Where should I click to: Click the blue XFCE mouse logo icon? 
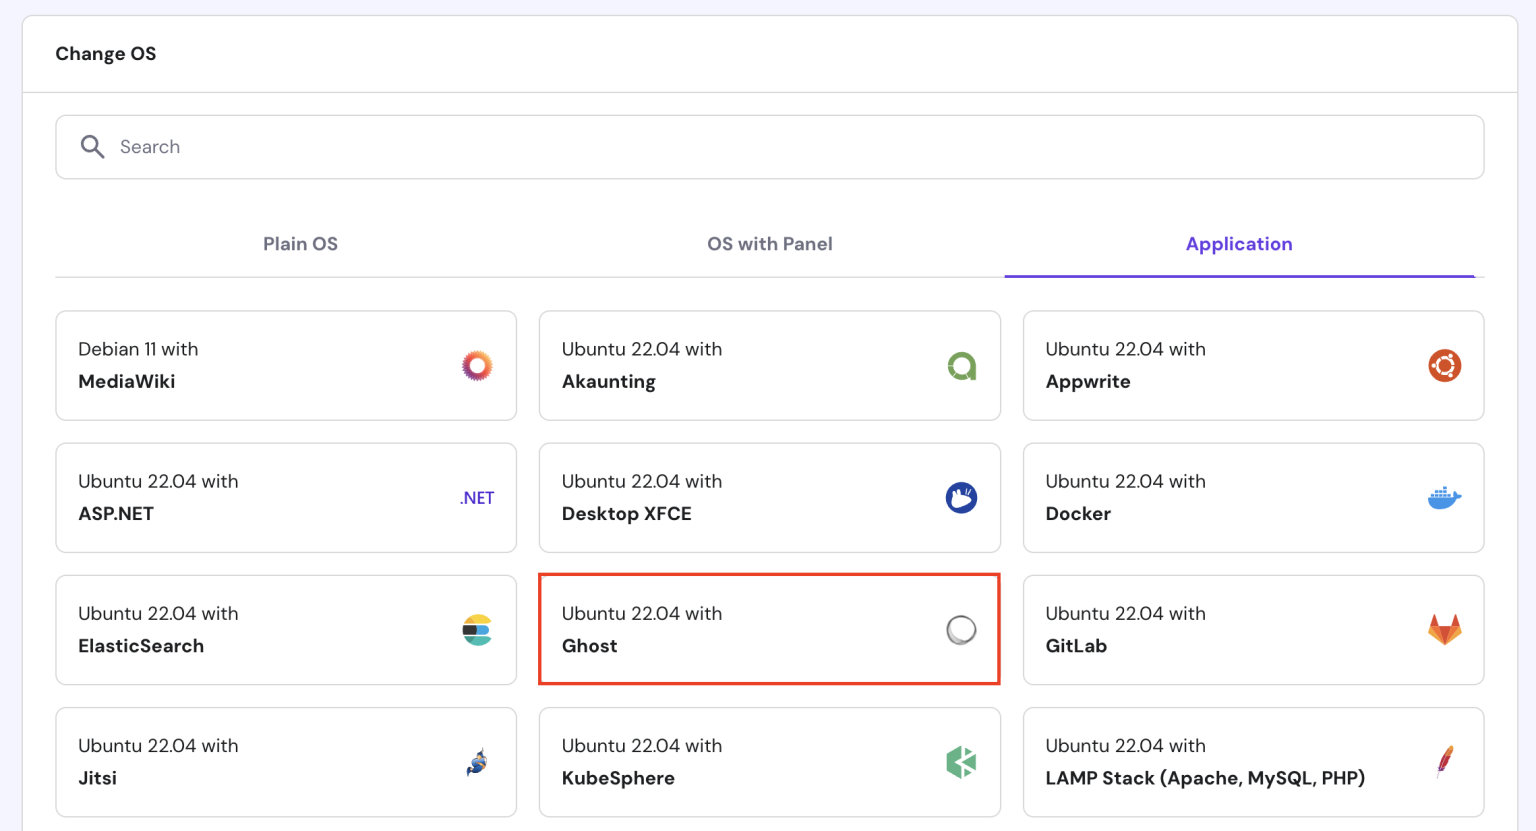tap(961, 498)
